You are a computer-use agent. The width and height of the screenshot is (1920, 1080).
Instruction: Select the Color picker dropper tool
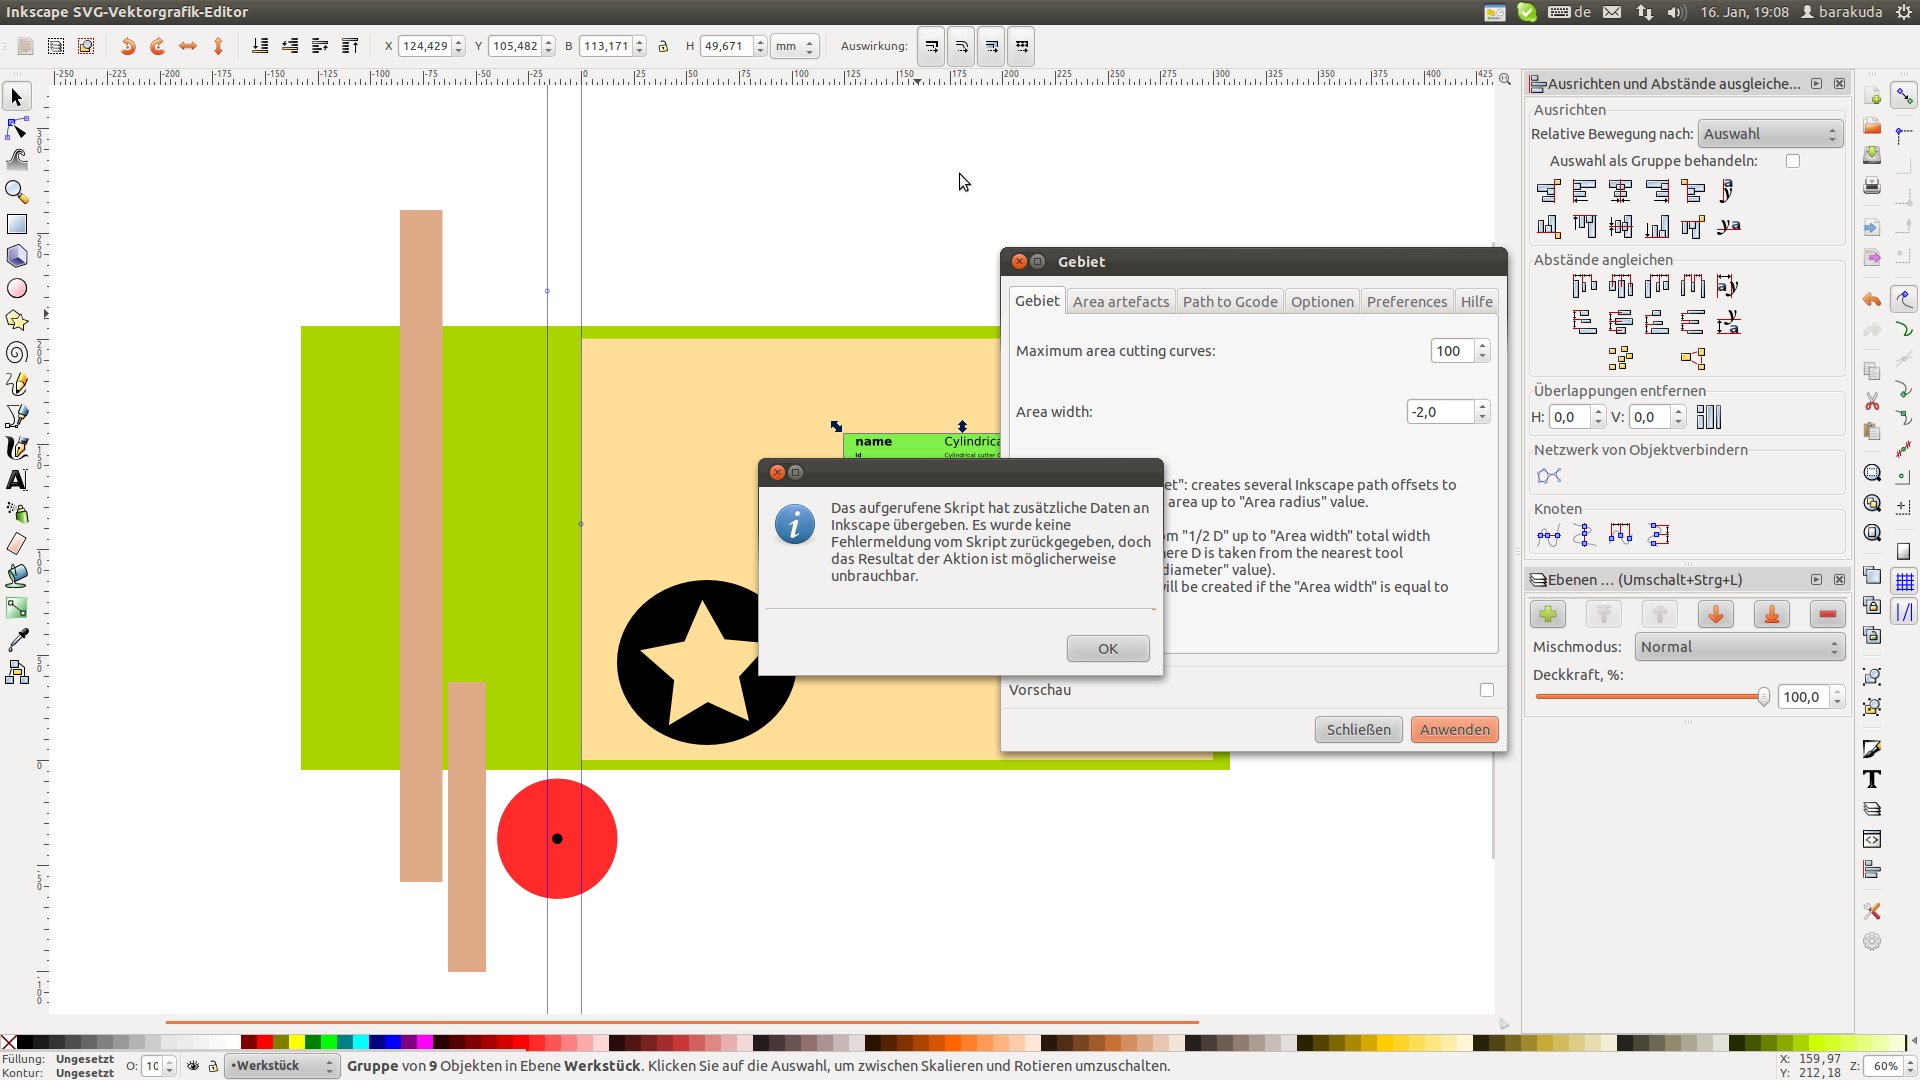[17, 640]
